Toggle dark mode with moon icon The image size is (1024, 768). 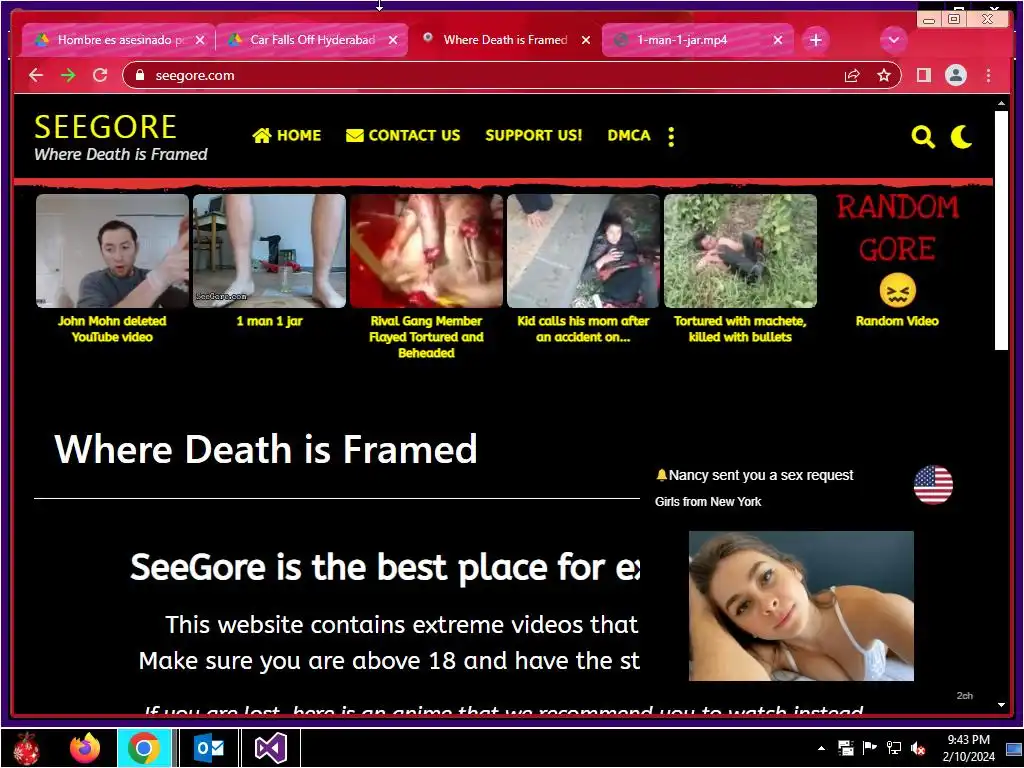(x=961, y=137)
